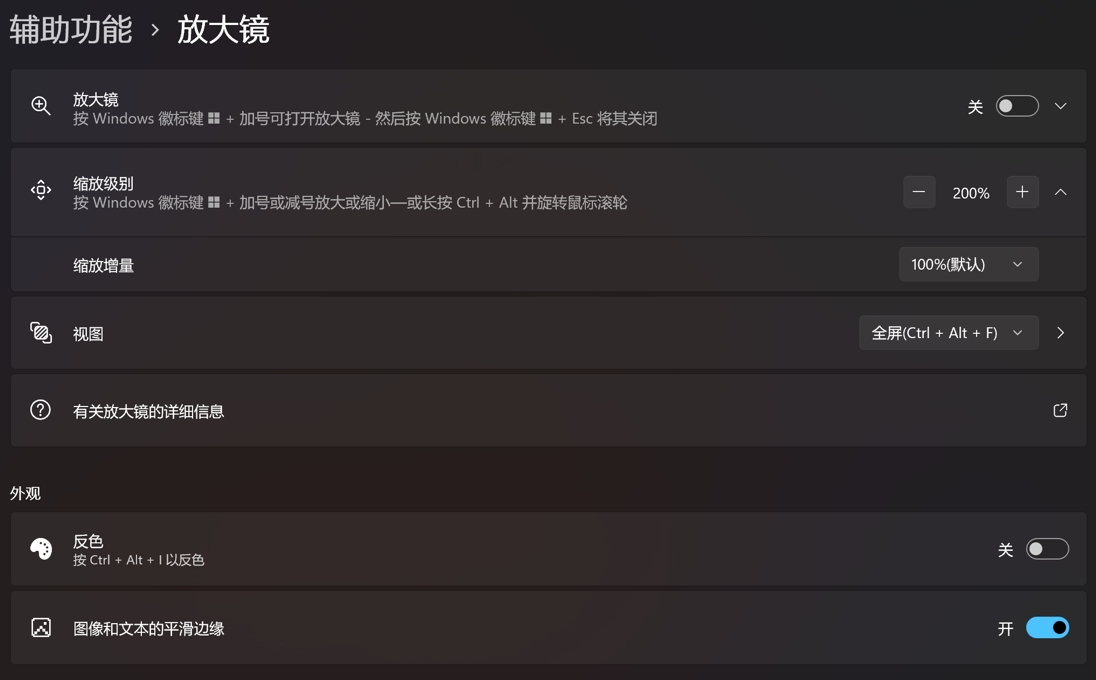Click the question mark help icon
This screenshot has width=1096, height=680.
[x=41, y=410]
